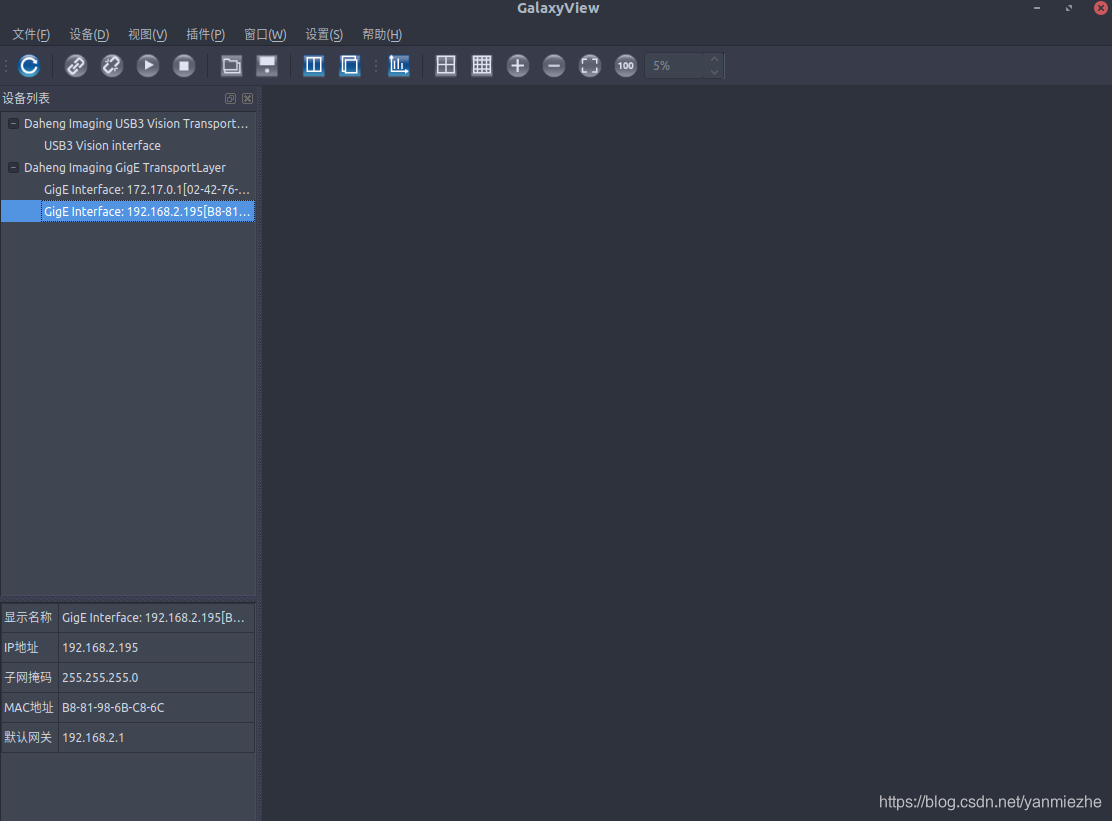1112x821 pixels.
Task: Select Daheng Imaging USB3 Vision Transport row
Action: coord(128,123)
